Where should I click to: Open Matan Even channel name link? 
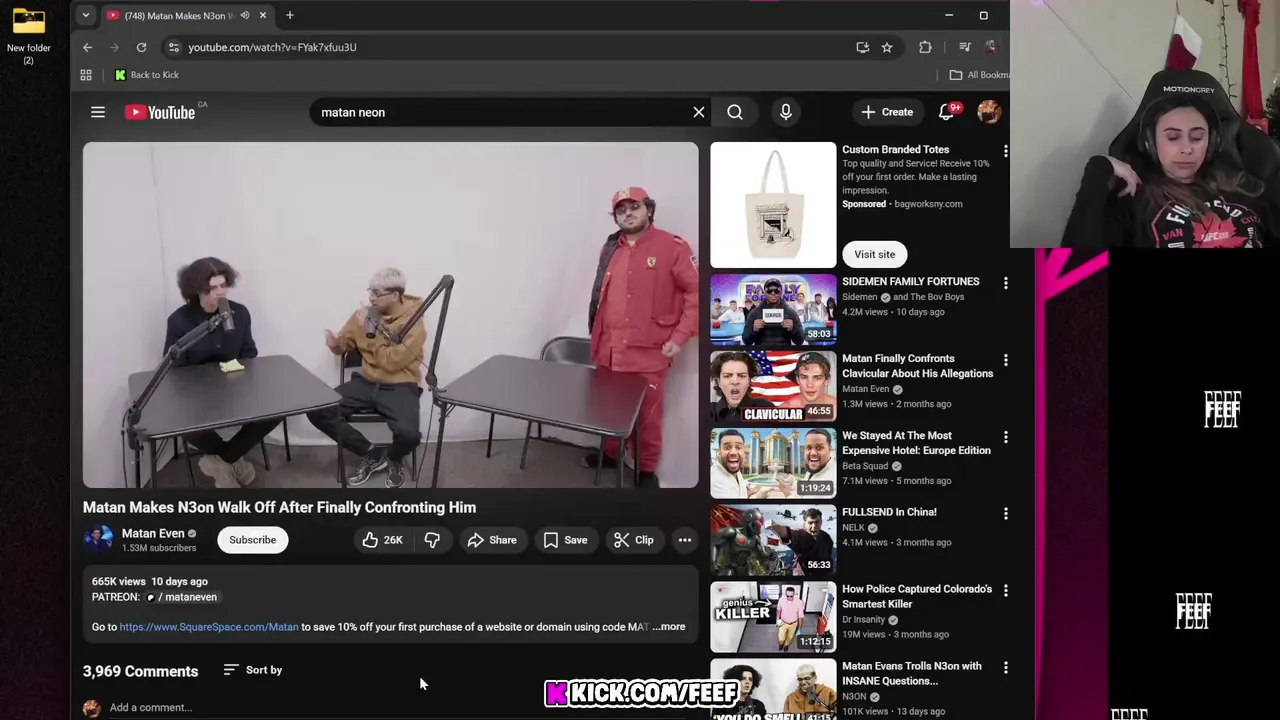tap(153, 534)
